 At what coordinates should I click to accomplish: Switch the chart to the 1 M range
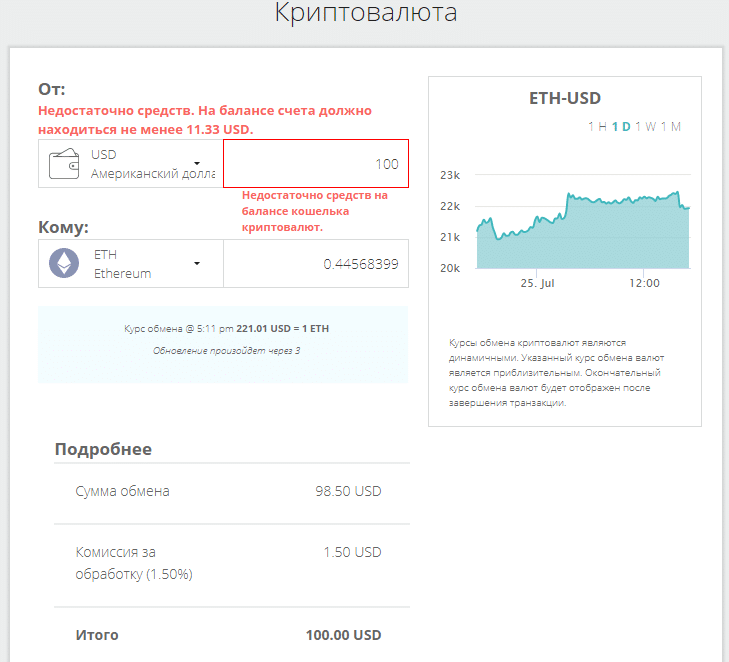click(x=671, y=126)
